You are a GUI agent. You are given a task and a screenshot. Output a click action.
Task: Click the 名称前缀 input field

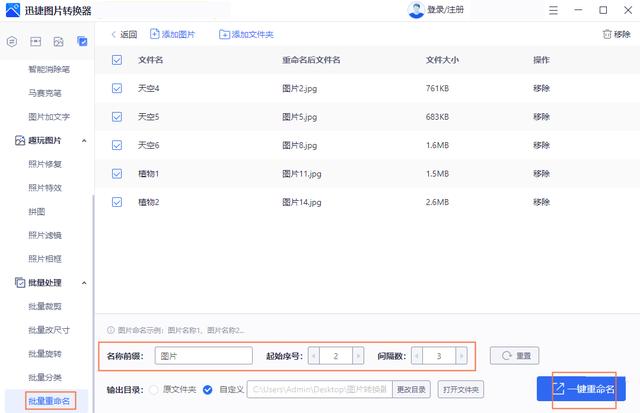coord(204,356)
